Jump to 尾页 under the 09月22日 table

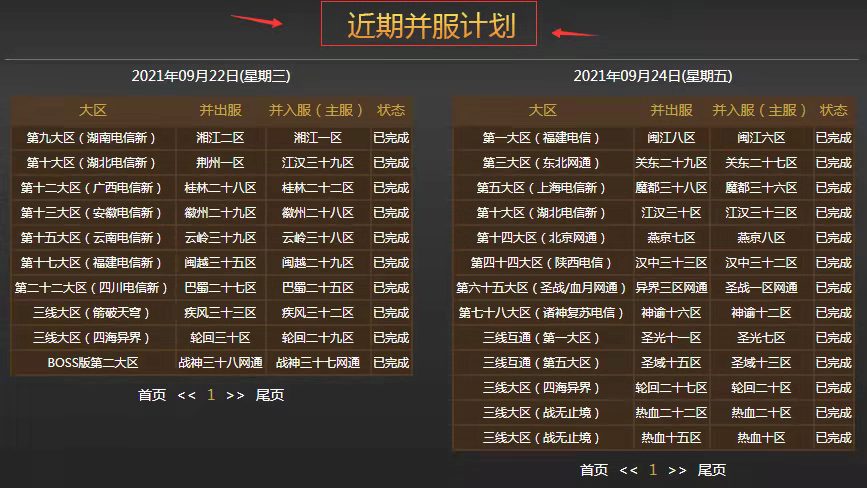click(x=270, y=395)
